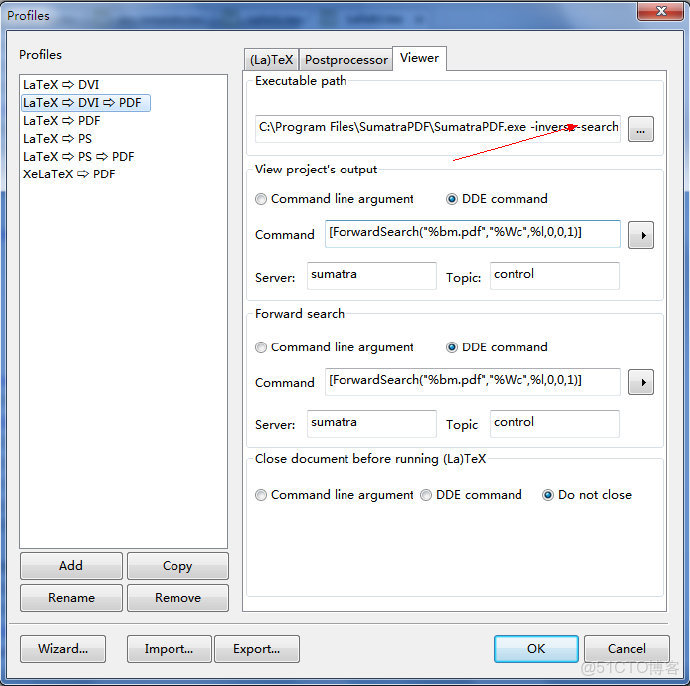Viewport: 690px width, 686px height.
Task: Click the Export... button
Action: point(257,649)
